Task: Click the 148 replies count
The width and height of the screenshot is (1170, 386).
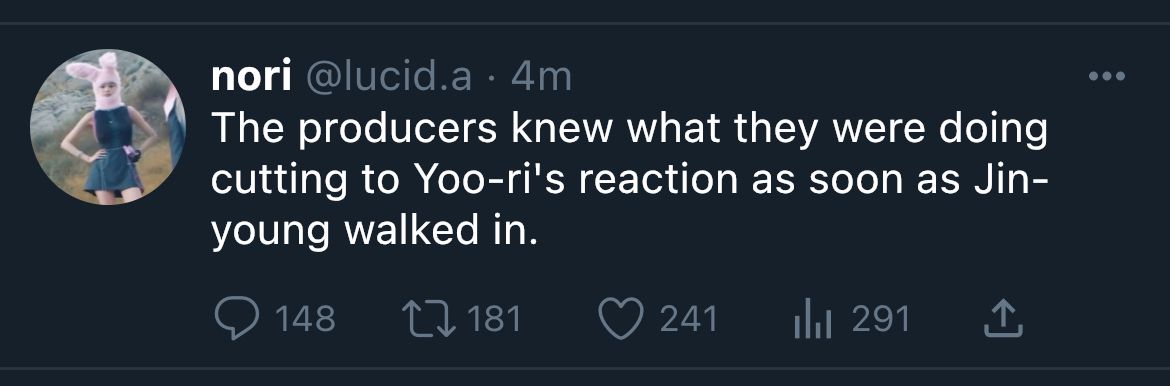Action: (x=306, y=320)
